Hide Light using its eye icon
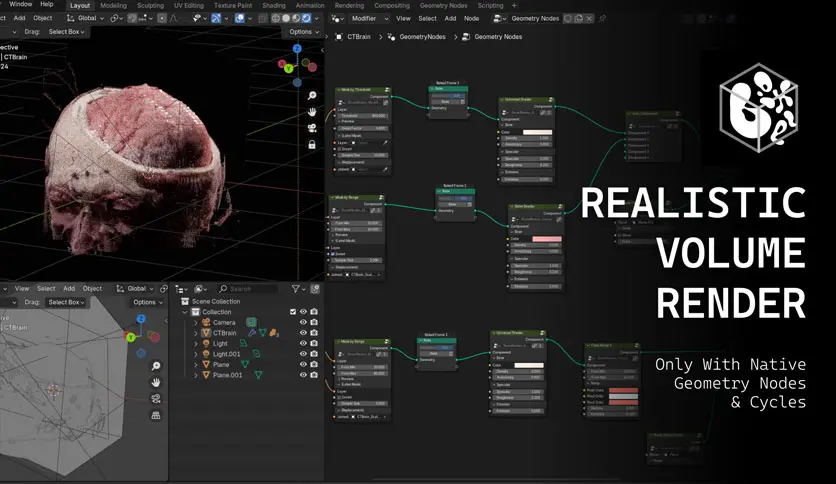The image size is (836, 484). coord(303,343)
